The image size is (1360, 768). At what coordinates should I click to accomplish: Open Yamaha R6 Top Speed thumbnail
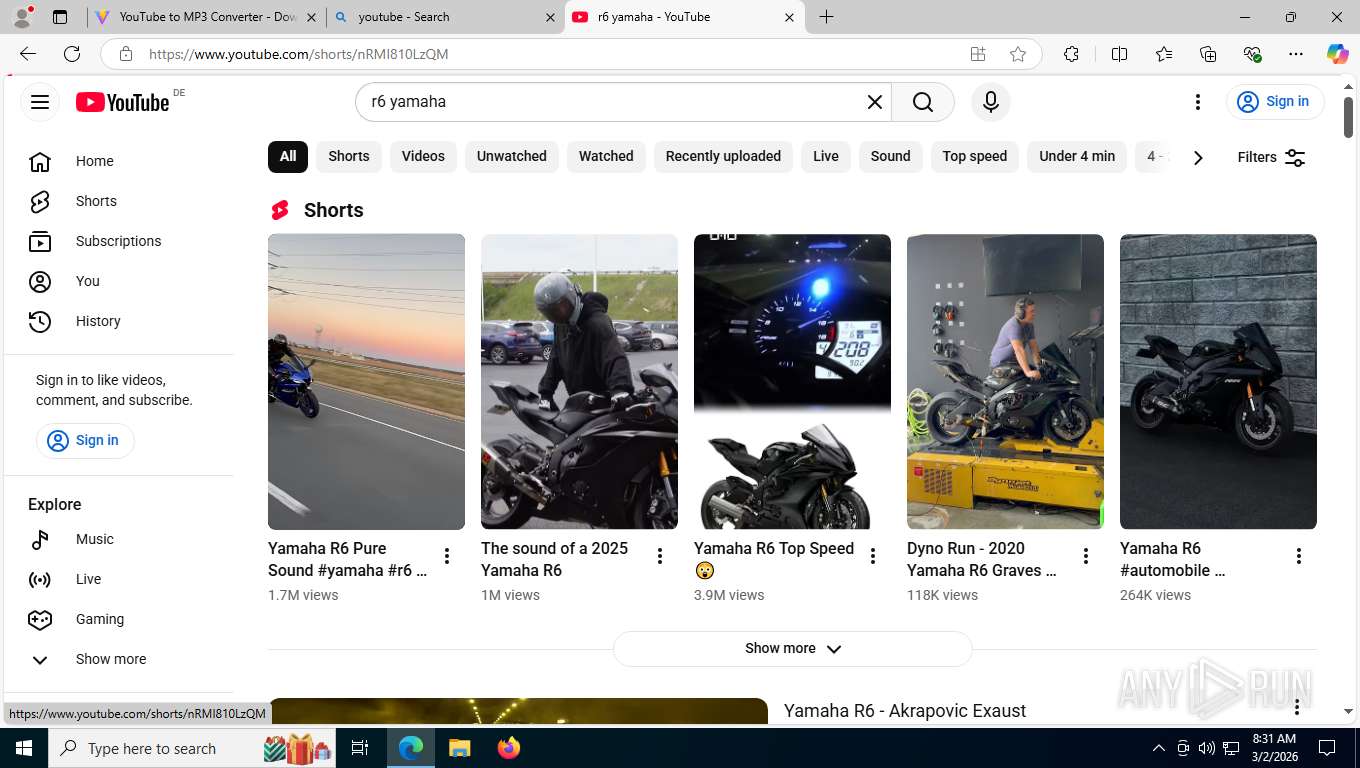[x=792, y=381]
